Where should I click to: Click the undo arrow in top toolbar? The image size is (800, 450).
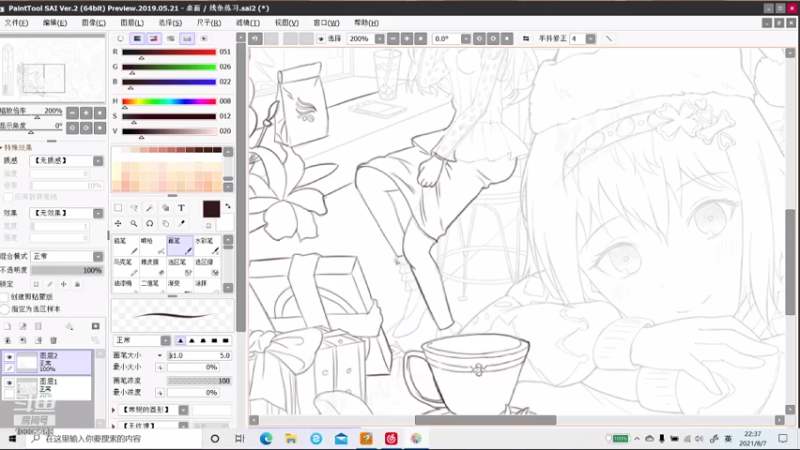(x=256, y=39)
